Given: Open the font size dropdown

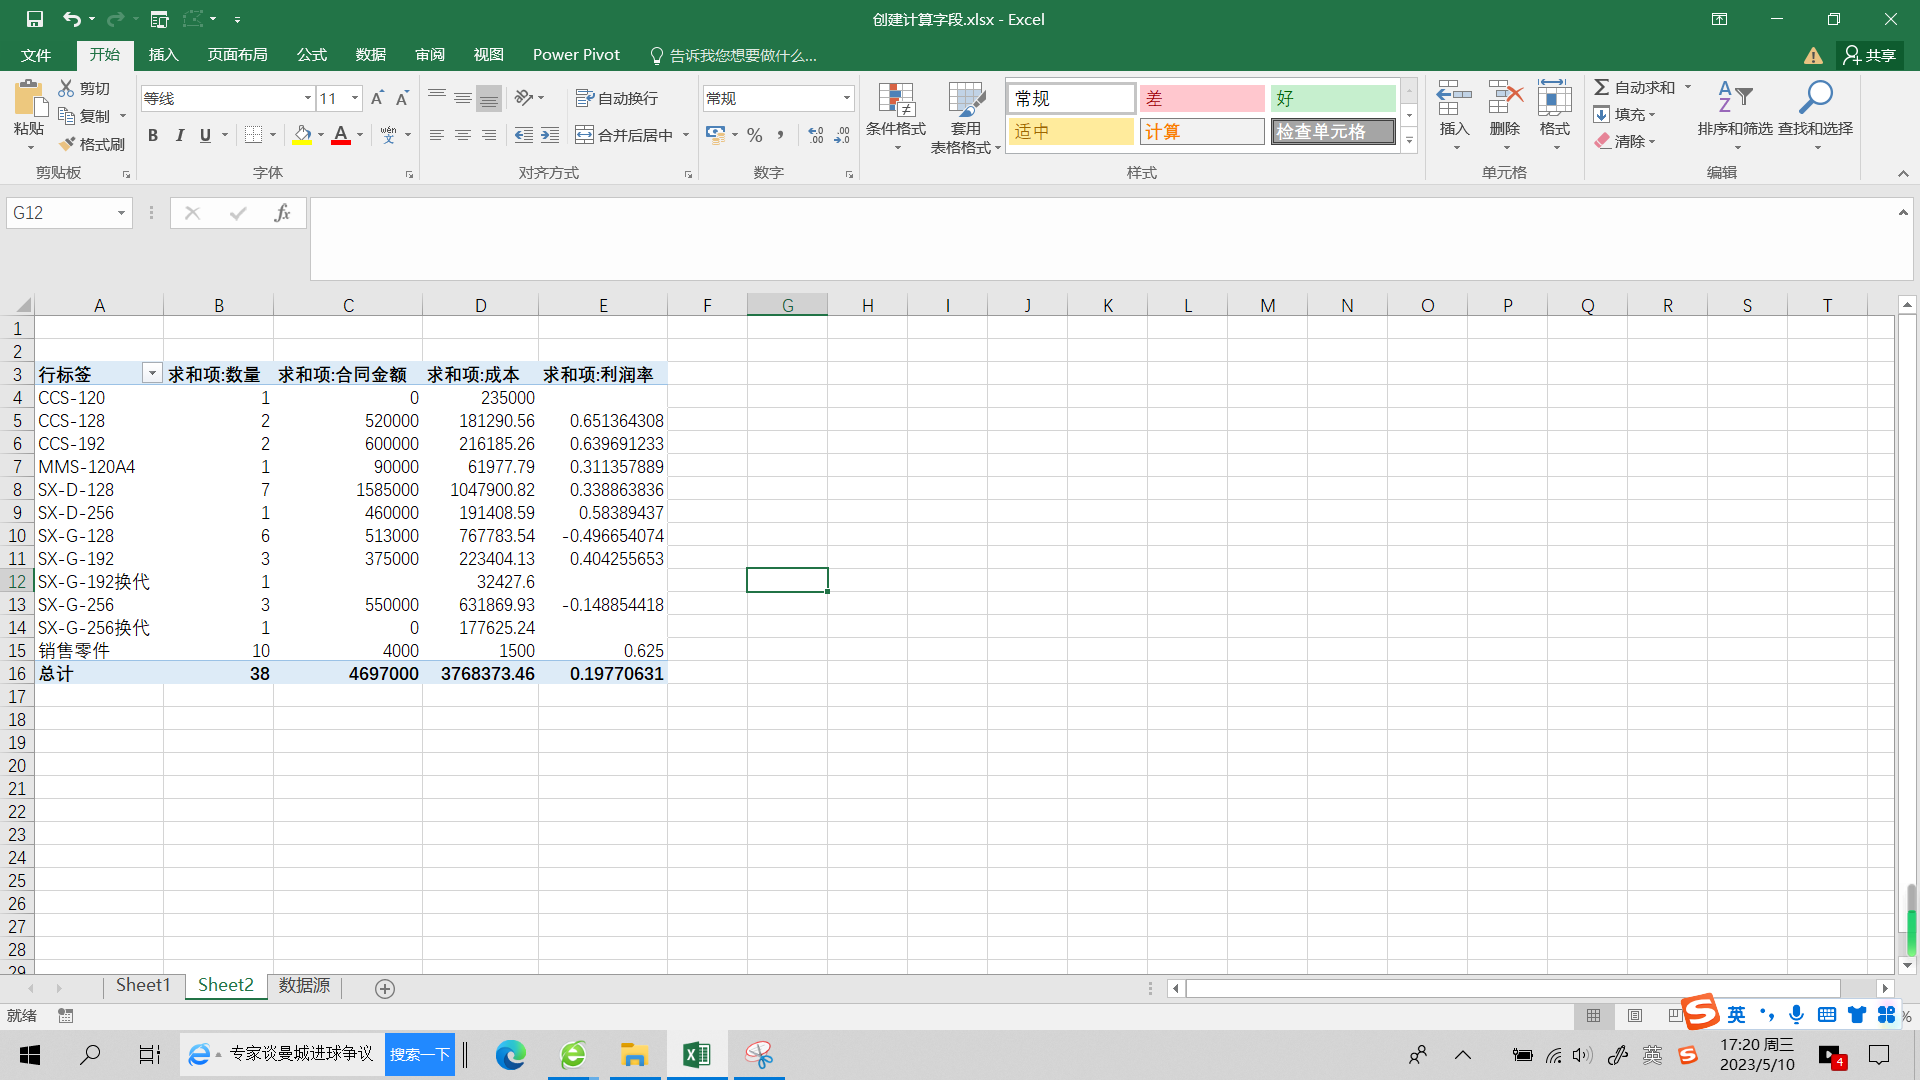Looking at the screenshot, I should pos(354,98).
